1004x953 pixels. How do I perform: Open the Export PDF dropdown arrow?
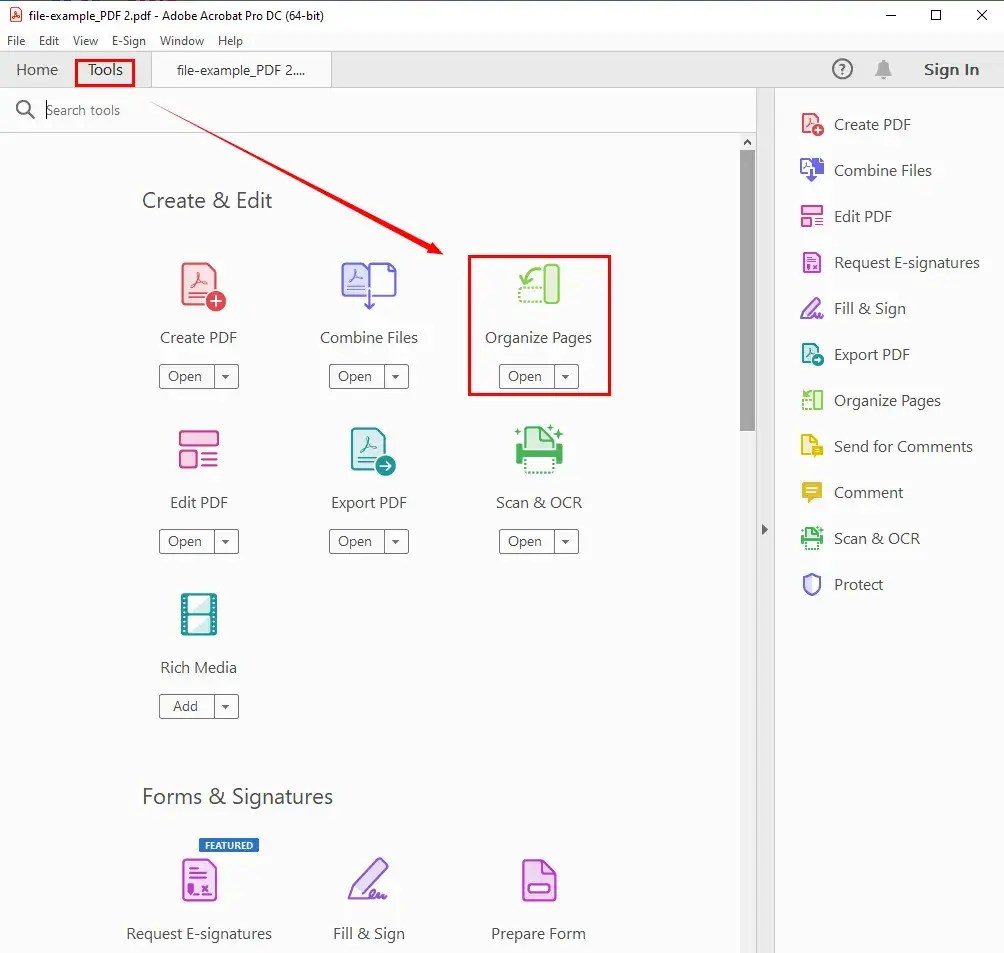click(x=396, y=541)
